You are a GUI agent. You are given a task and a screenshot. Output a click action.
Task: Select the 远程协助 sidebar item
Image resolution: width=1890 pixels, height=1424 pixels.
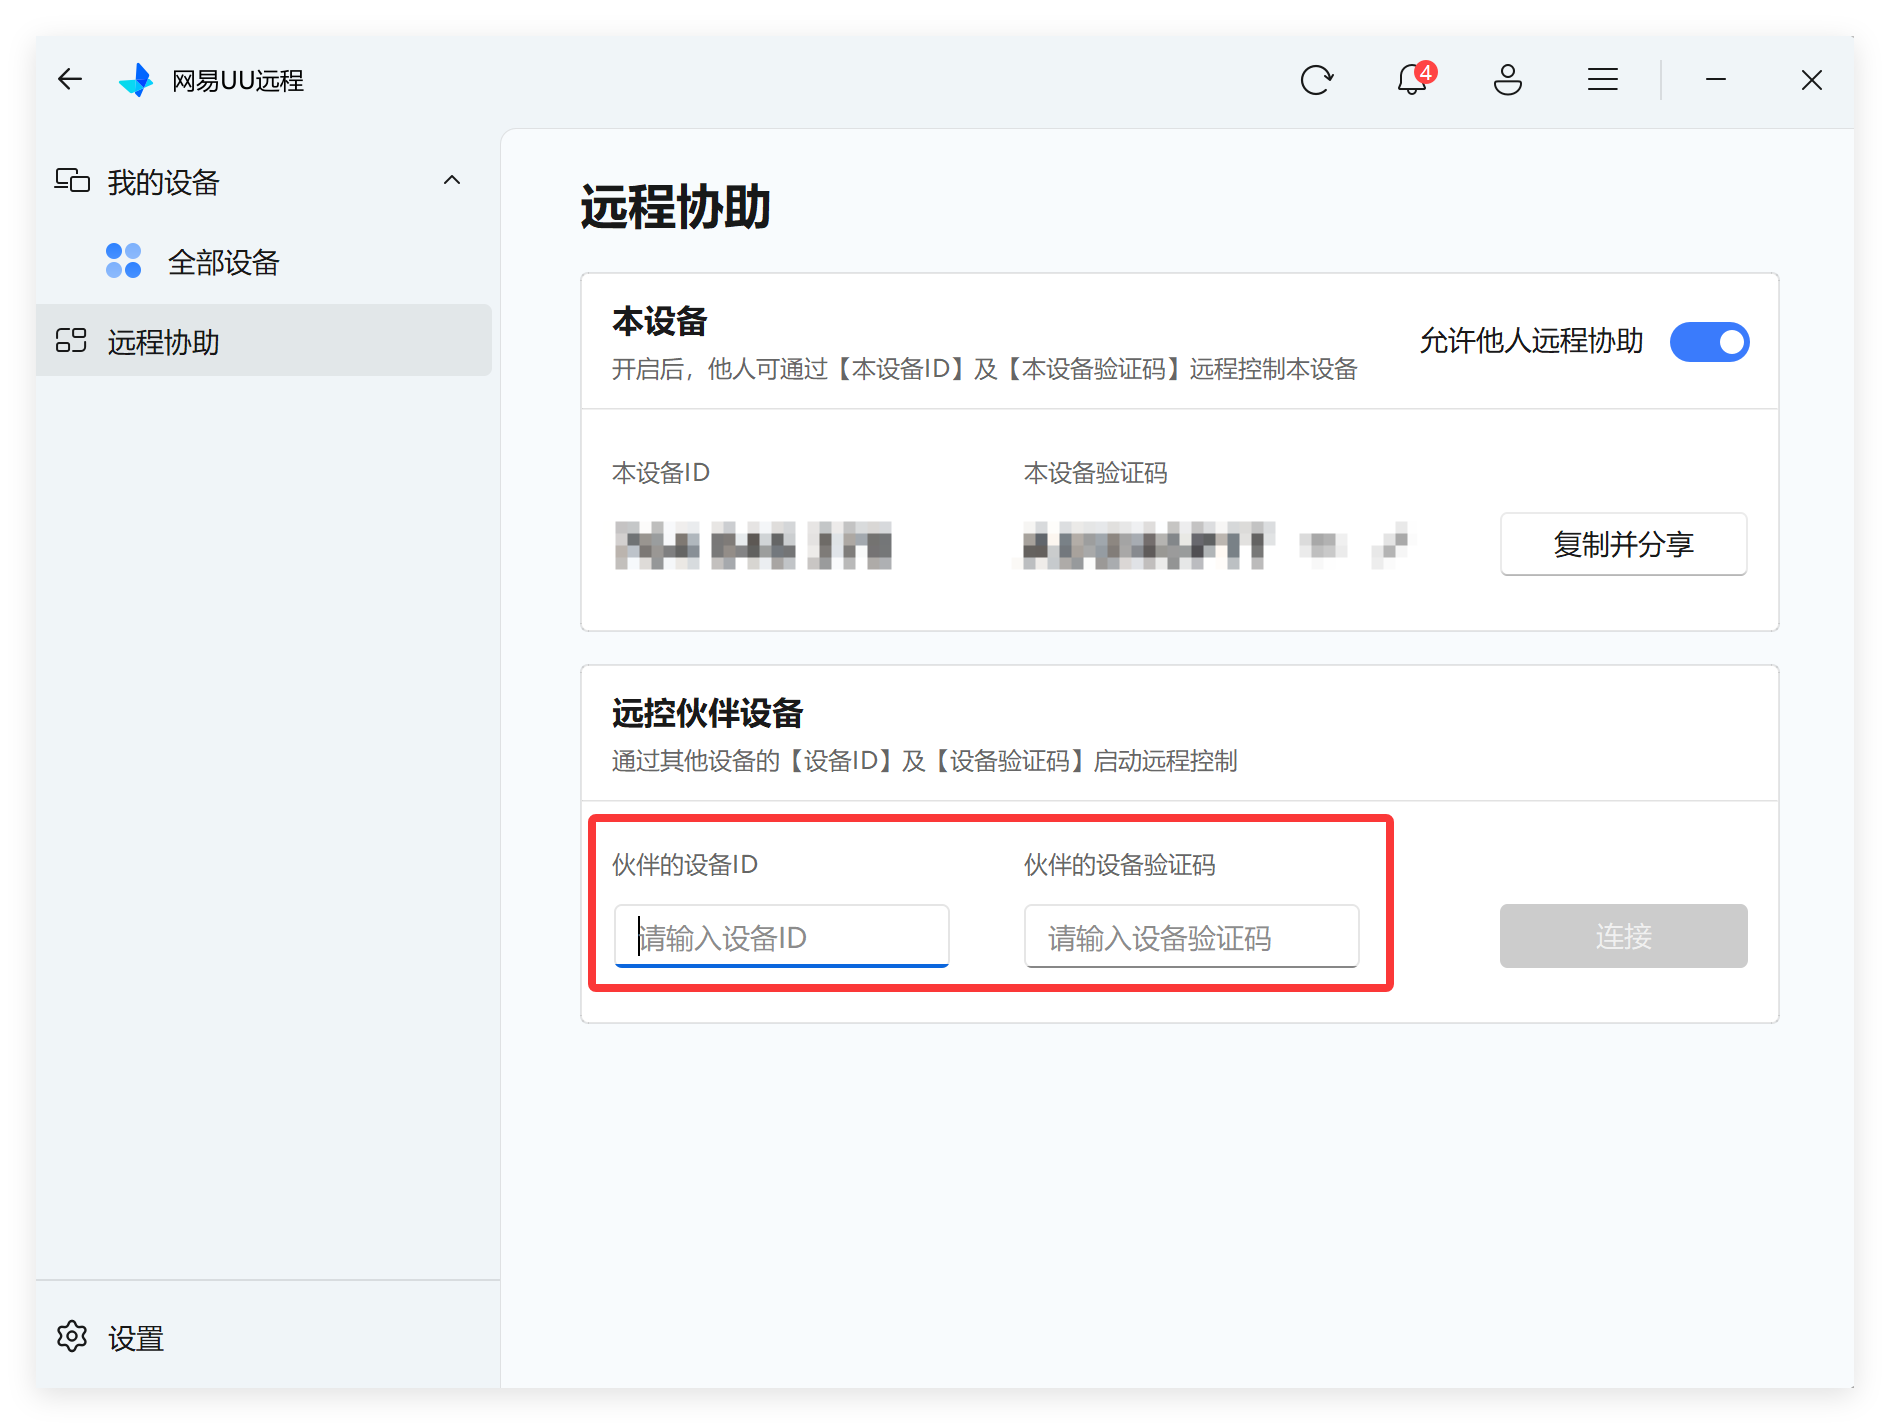[264, 341]
